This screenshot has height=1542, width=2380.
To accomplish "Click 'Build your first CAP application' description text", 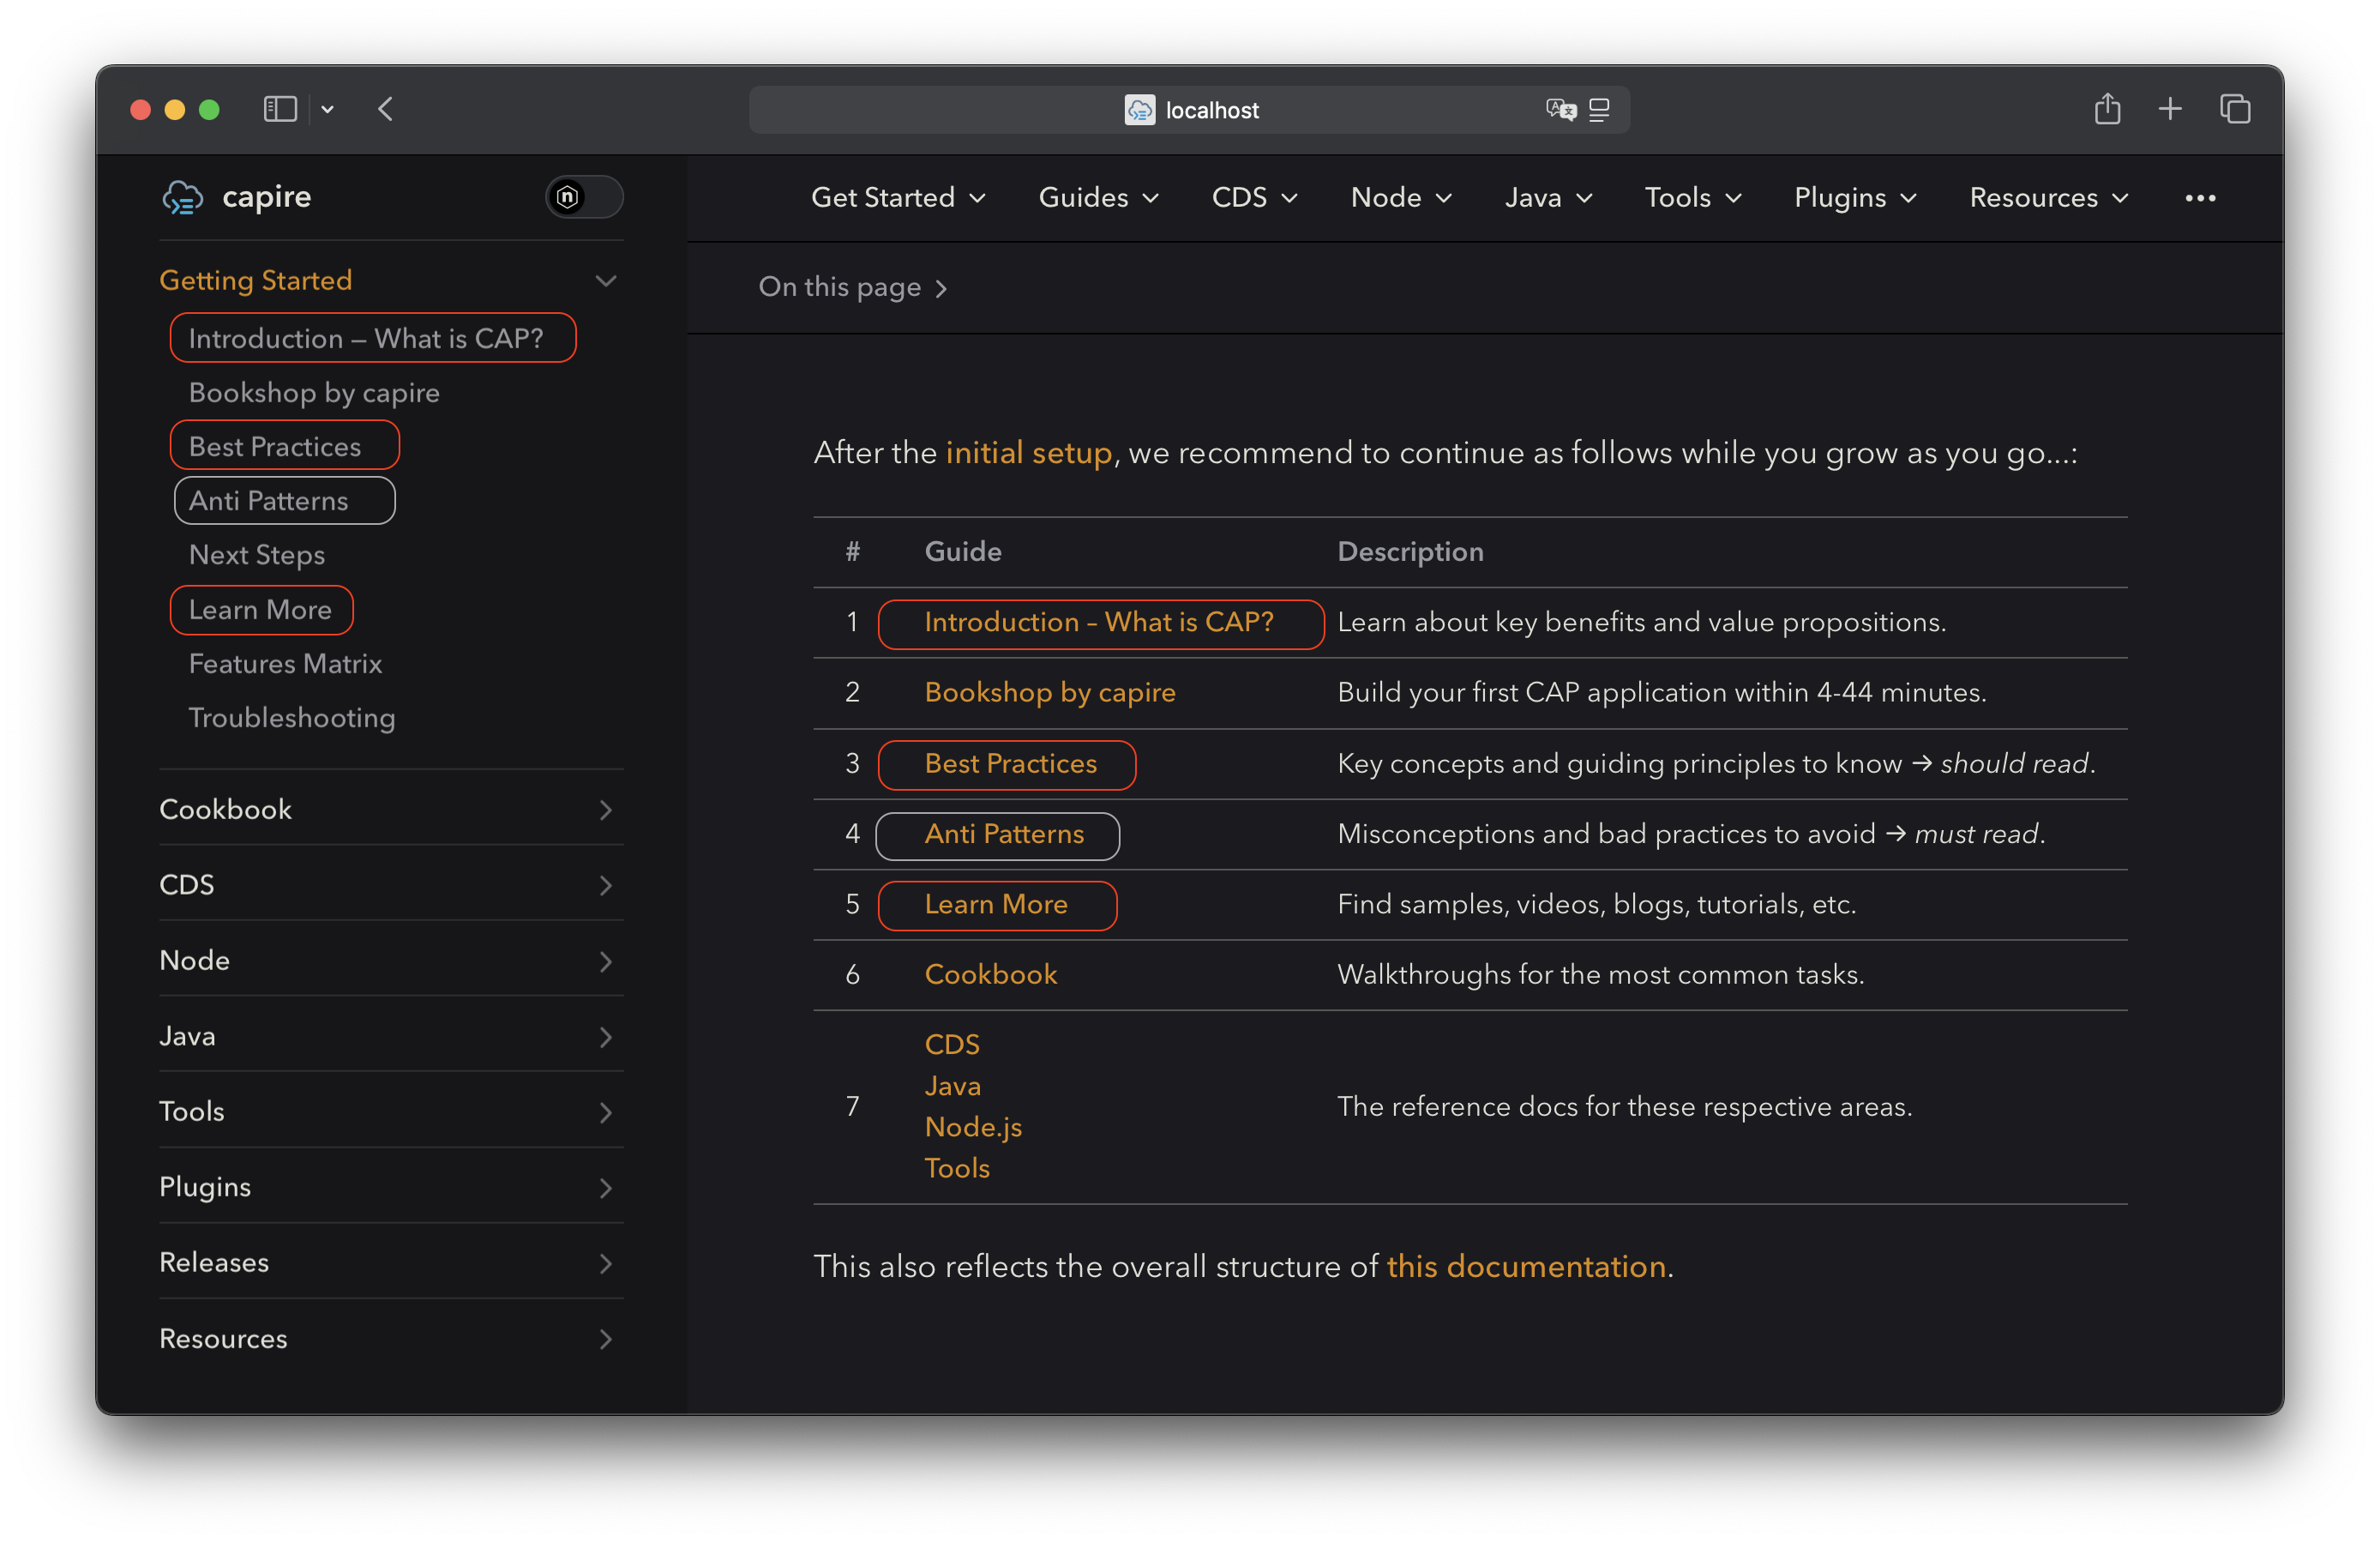I will tap(1662, 692).
